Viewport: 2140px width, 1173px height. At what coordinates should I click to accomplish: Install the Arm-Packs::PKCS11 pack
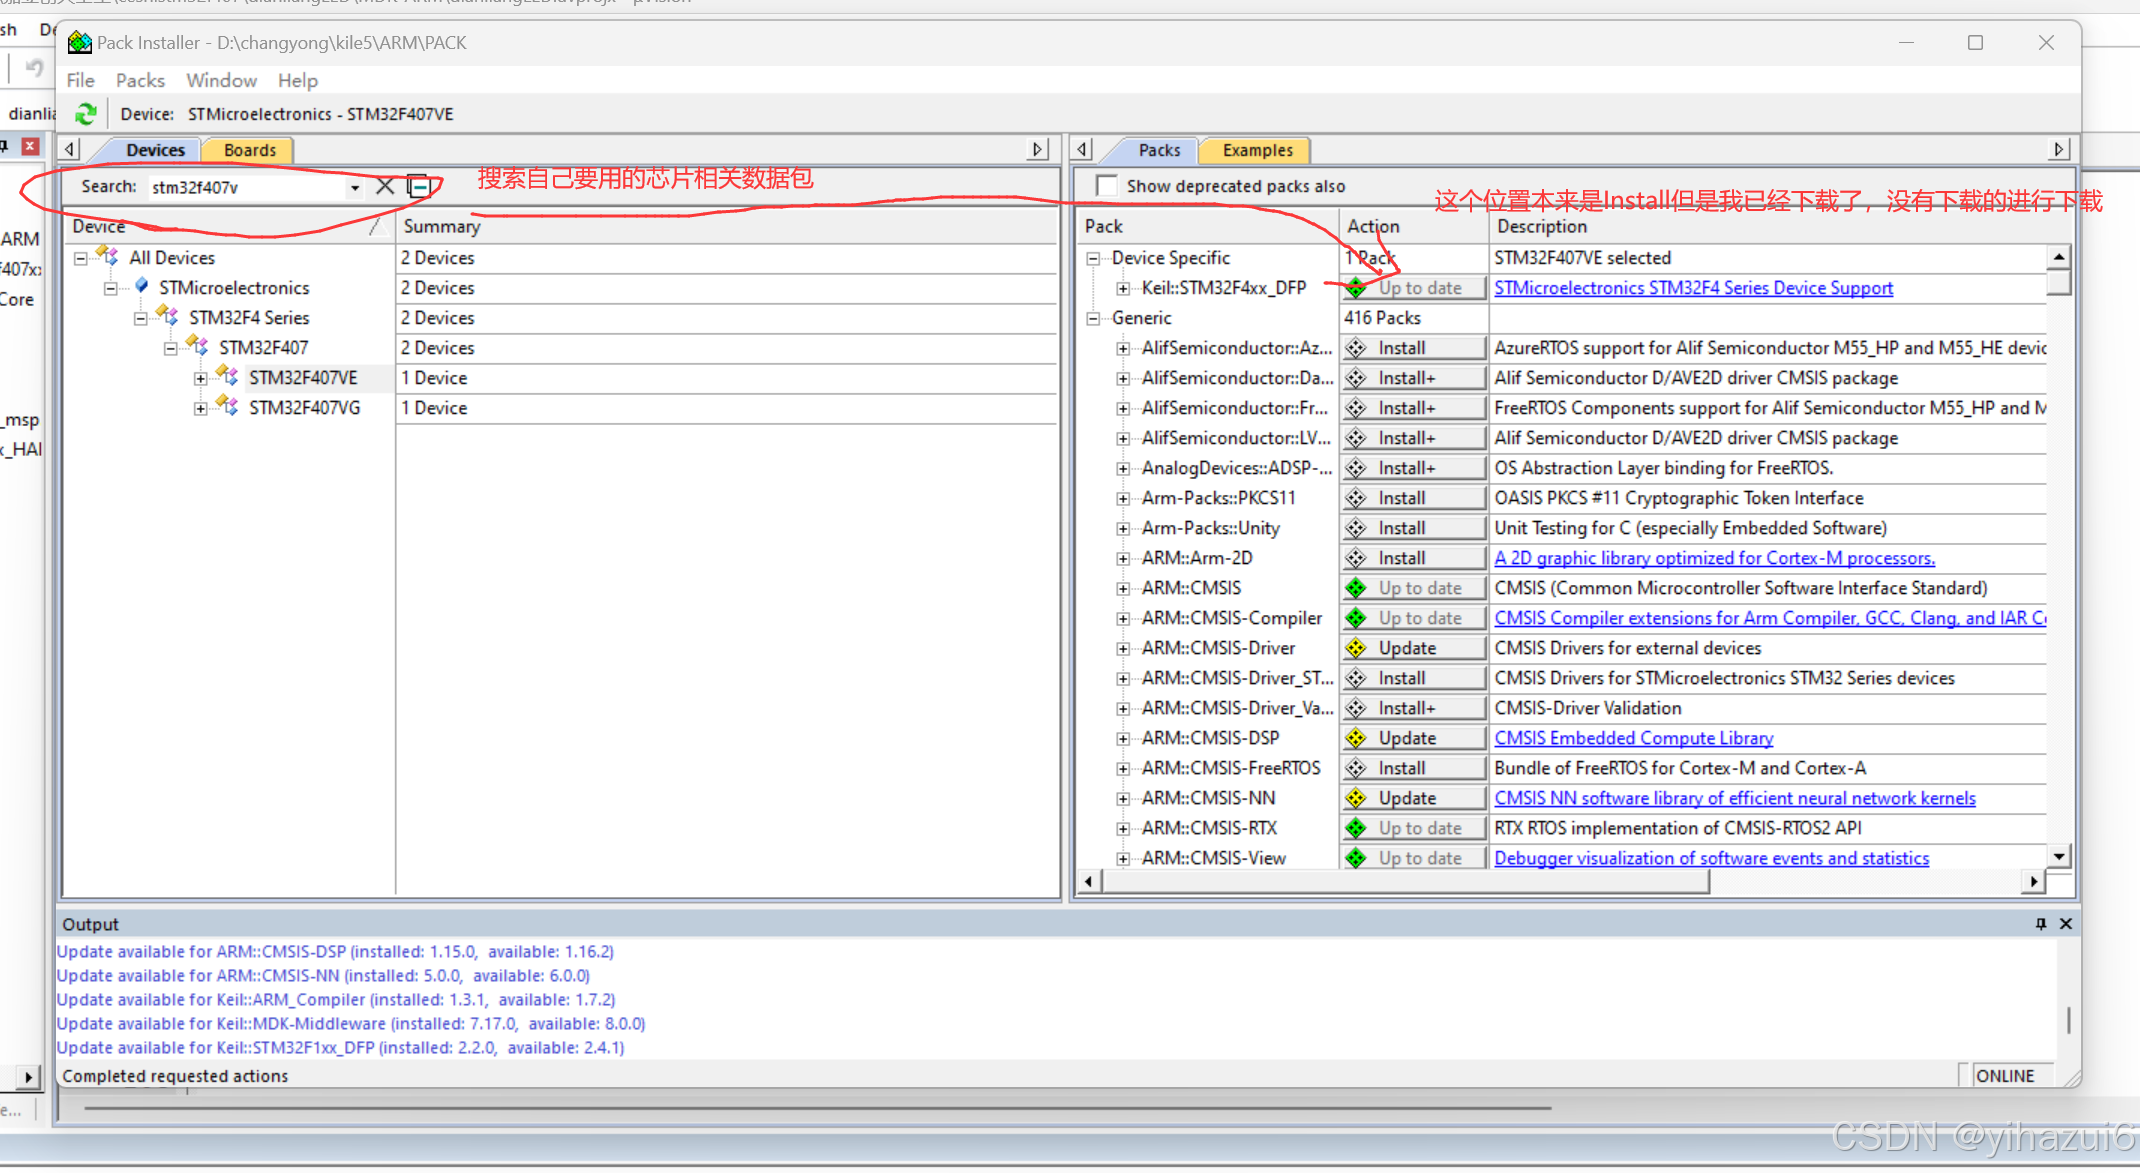pos(1413,498)
